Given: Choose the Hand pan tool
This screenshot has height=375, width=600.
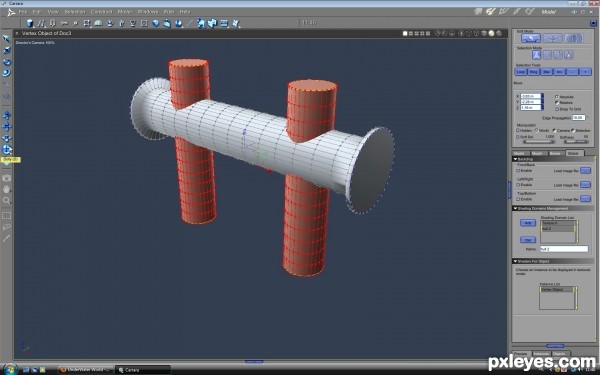Looking at the screenshot, I should coord(7,189).
